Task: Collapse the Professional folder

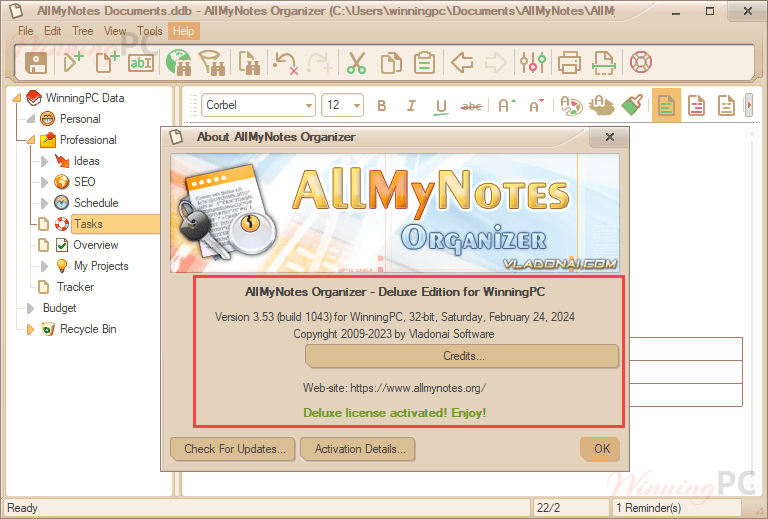Action: pos(31,140)
